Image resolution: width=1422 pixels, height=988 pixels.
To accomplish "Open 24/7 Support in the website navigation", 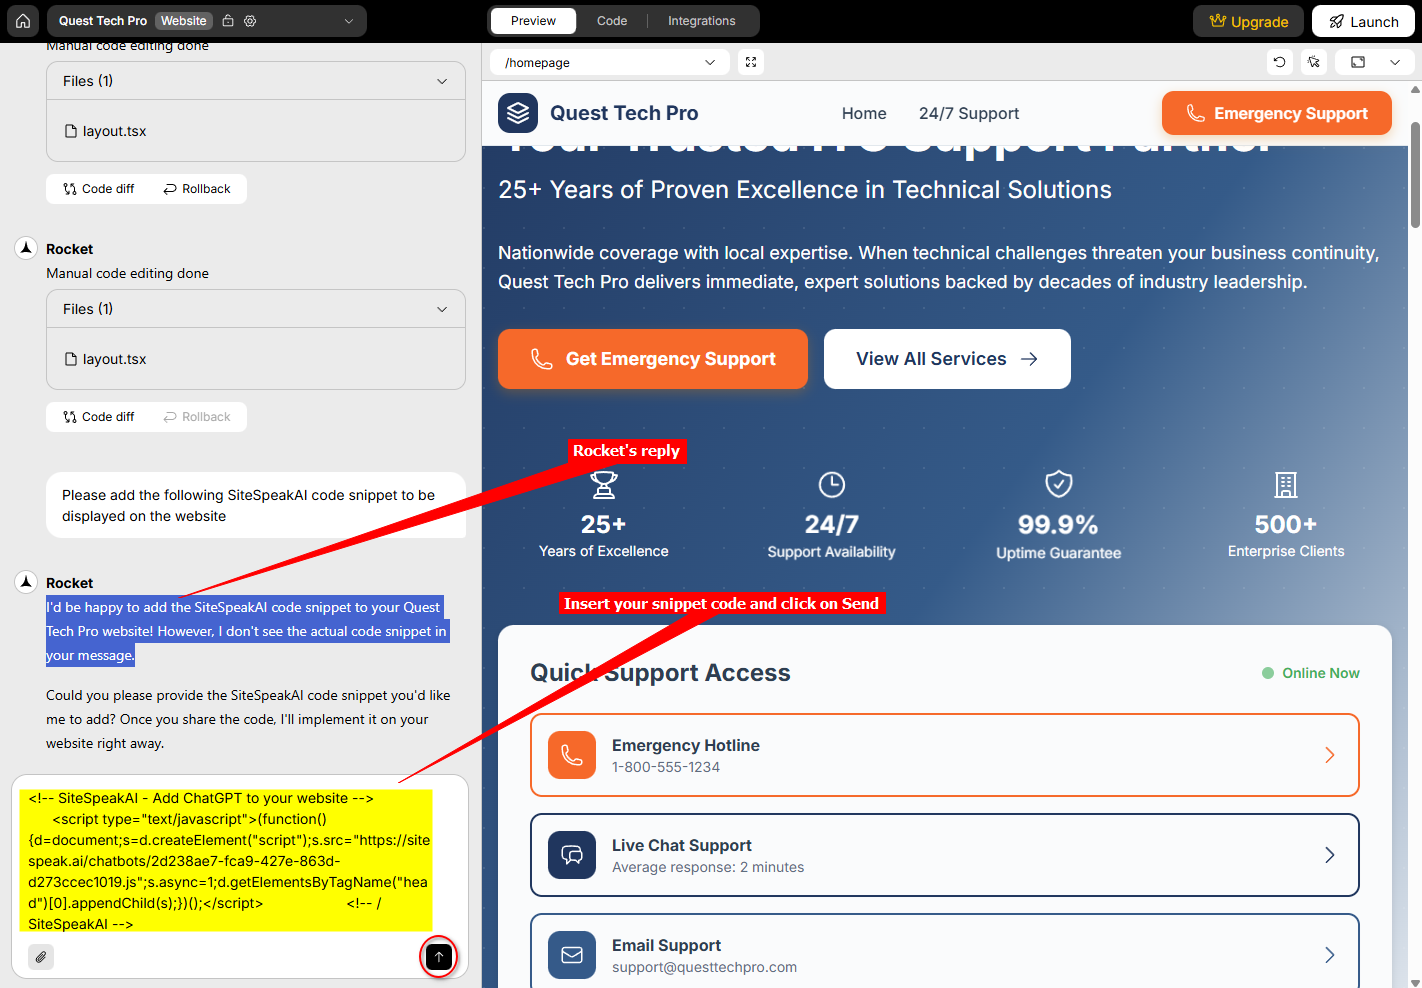I will [x=969, y=113].
